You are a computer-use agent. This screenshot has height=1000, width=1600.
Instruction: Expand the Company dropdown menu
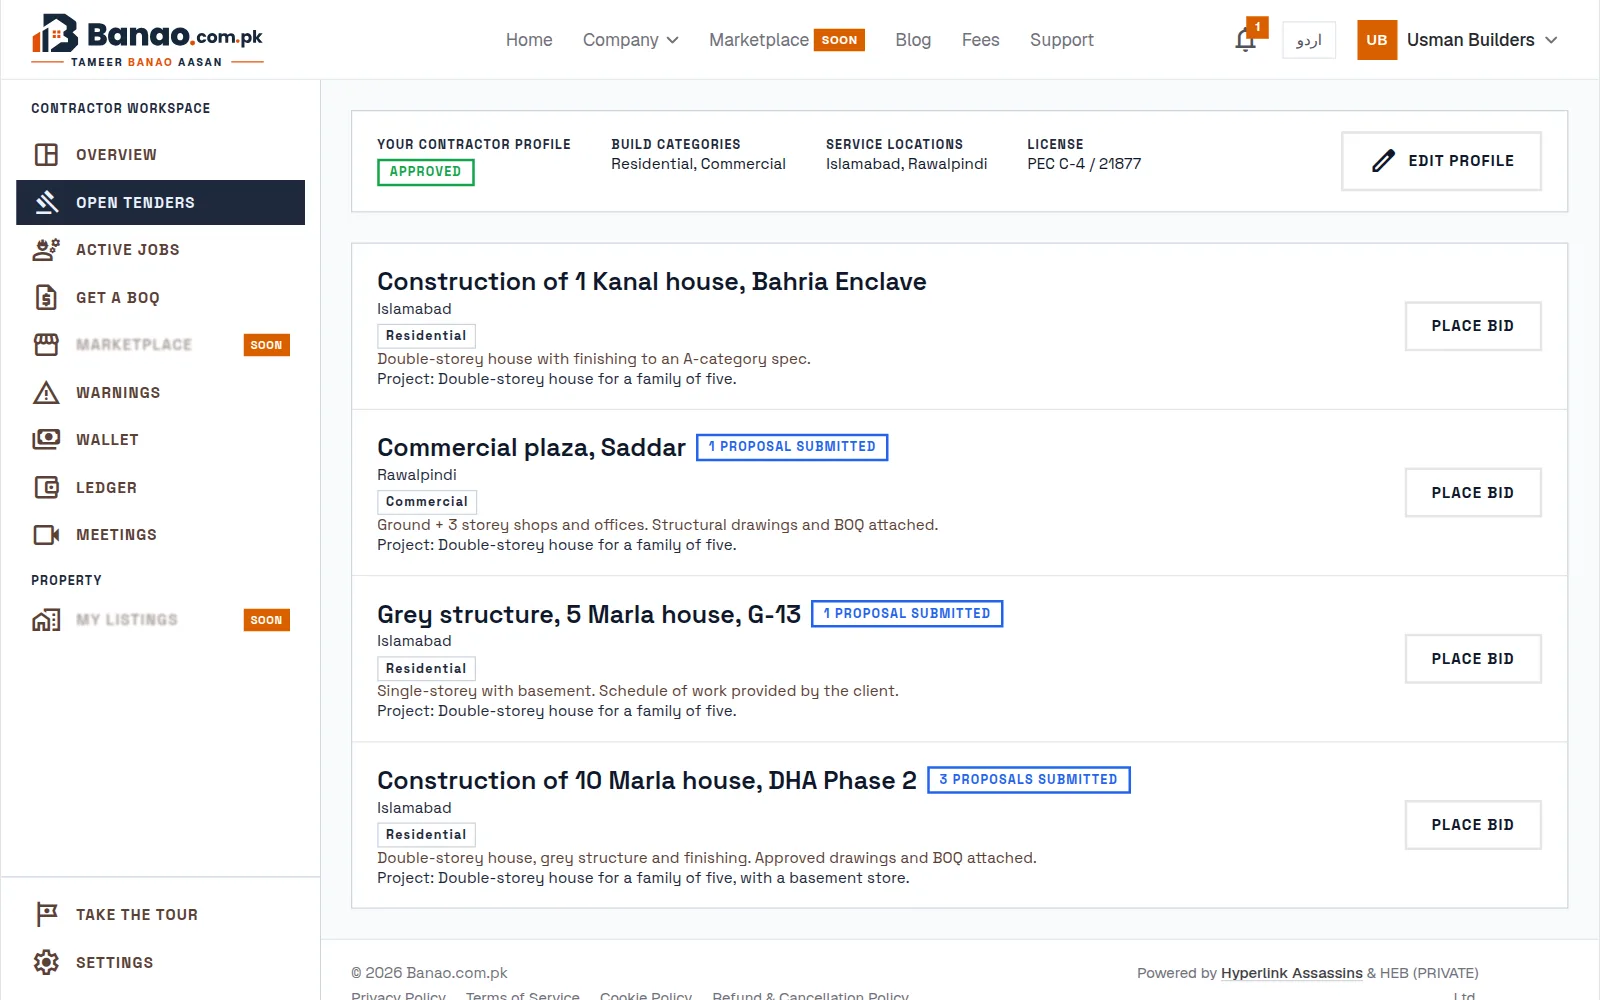pos(631,40)
